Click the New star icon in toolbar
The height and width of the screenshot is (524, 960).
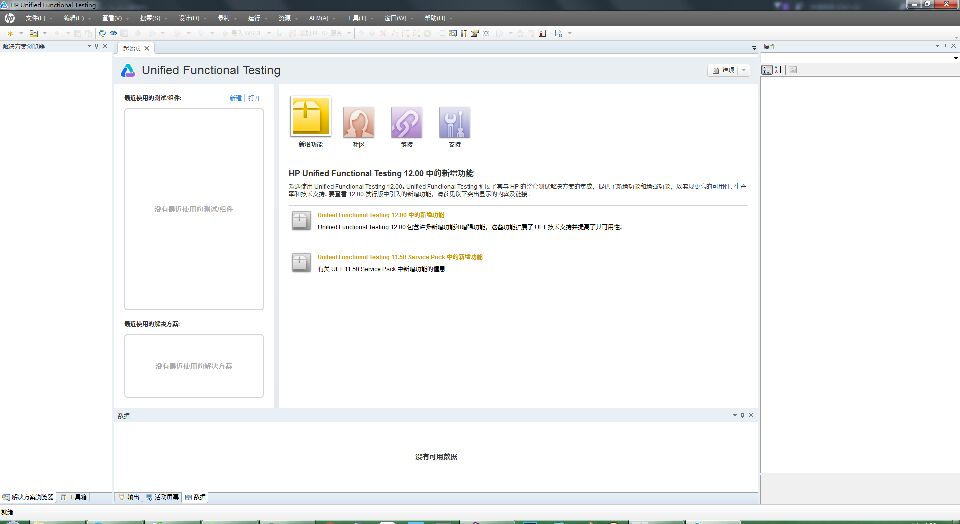point(9,33)
